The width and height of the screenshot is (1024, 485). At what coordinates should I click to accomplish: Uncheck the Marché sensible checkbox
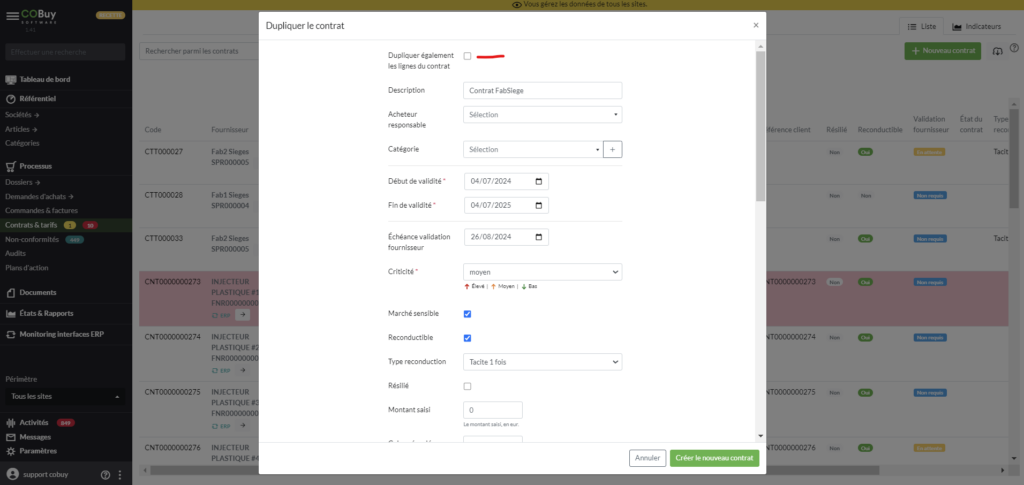[467, 314]
